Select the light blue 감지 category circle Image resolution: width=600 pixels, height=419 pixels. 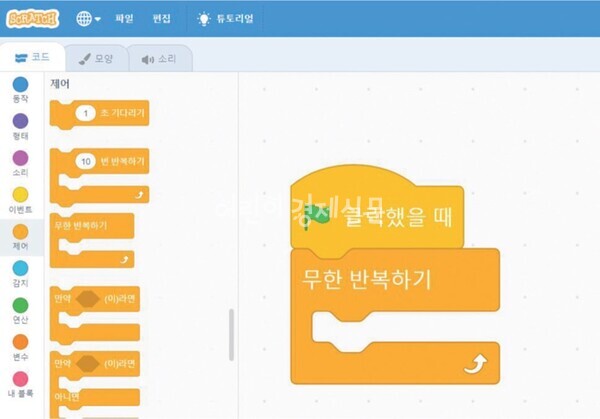(20, 268)
